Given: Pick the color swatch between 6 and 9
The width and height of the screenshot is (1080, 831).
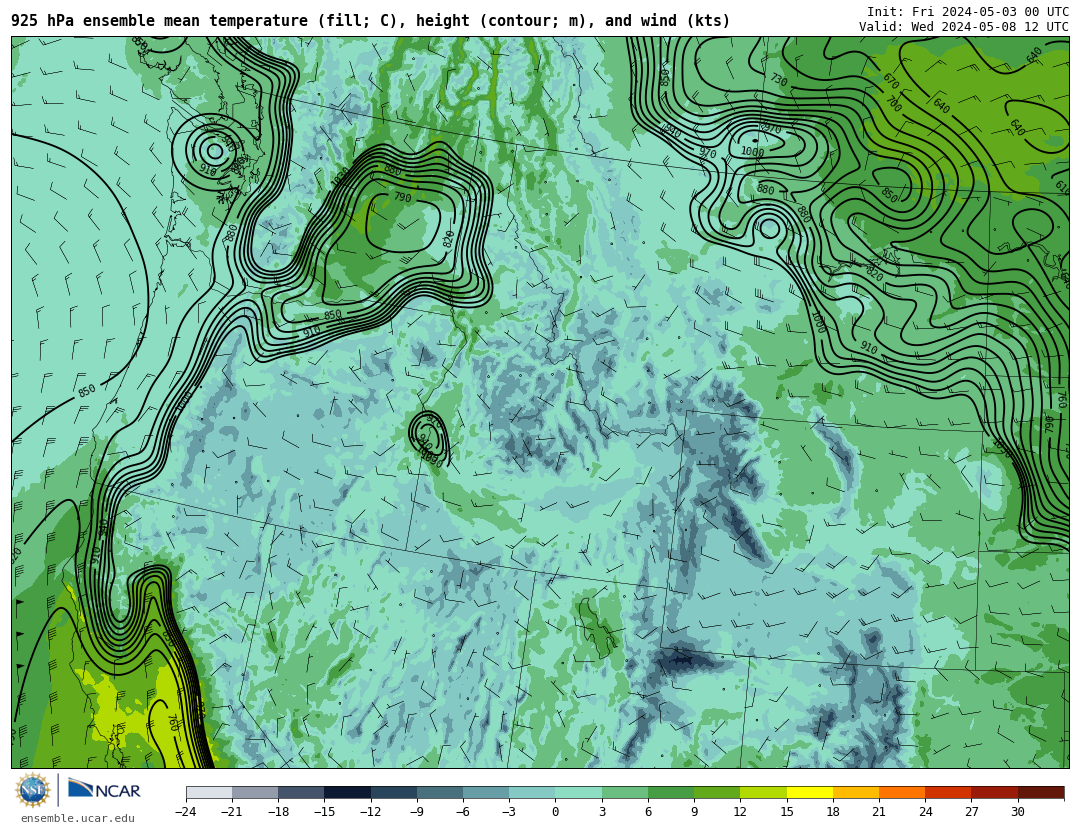Looking at the screenshot, I should coord(671,792).
